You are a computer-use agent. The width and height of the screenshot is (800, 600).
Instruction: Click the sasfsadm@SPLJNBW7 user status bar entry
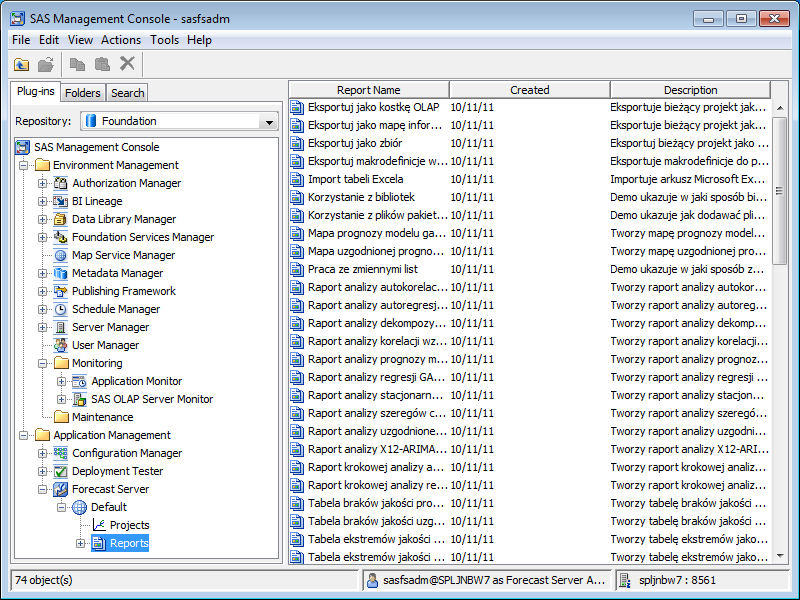point(487,580)
